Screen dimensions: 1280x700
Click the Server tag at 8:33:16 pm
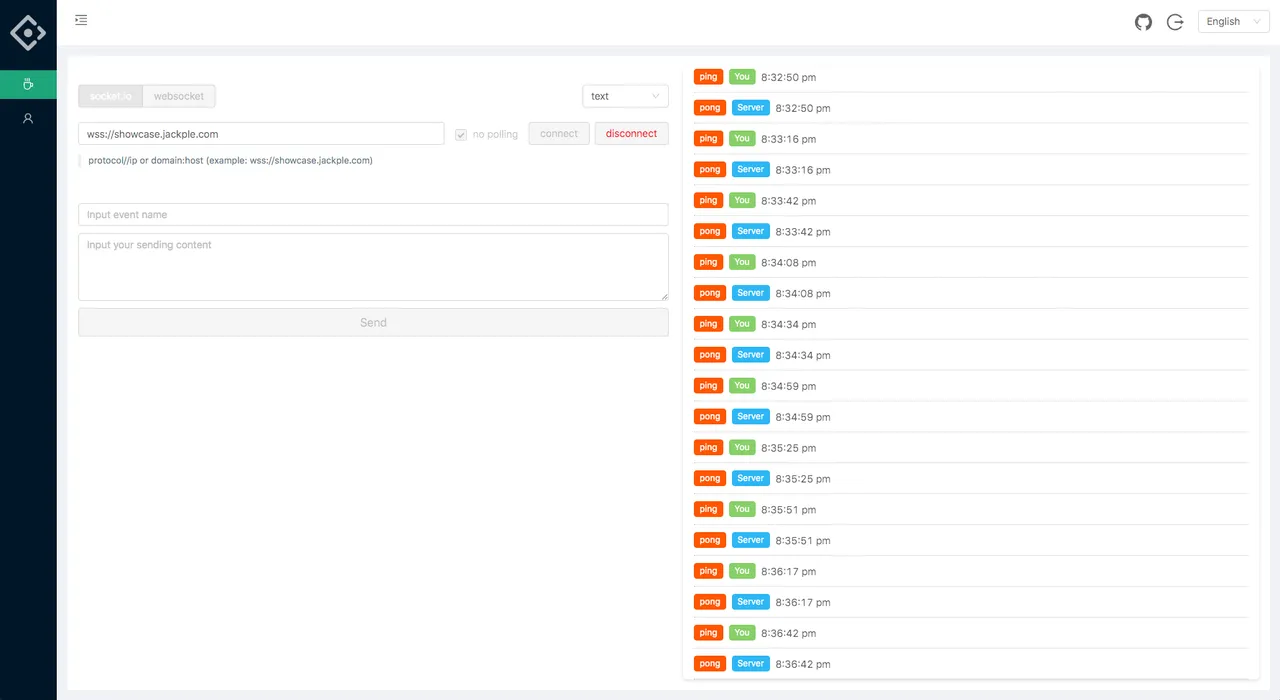pos(751,170)
